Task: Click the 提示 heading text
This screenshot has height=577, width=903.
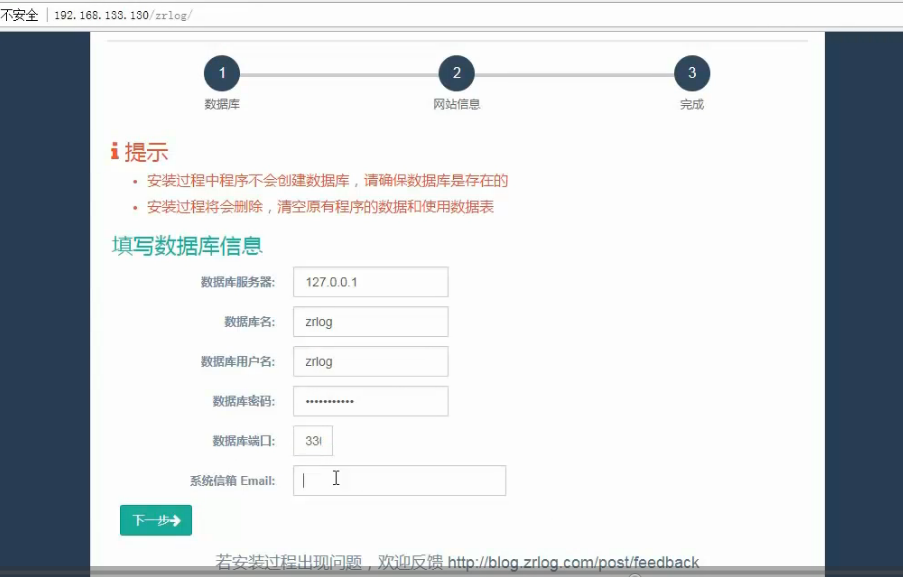Action: (146, 152)
